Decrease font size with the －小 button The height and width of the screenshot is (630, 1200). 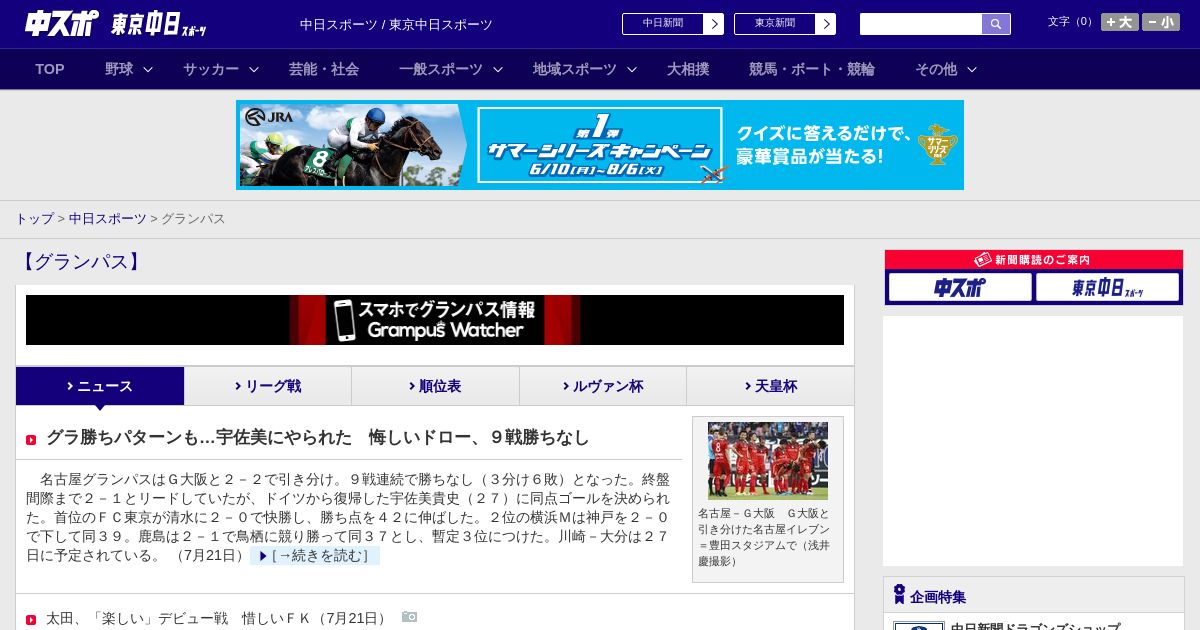(x=1161, y=22)
